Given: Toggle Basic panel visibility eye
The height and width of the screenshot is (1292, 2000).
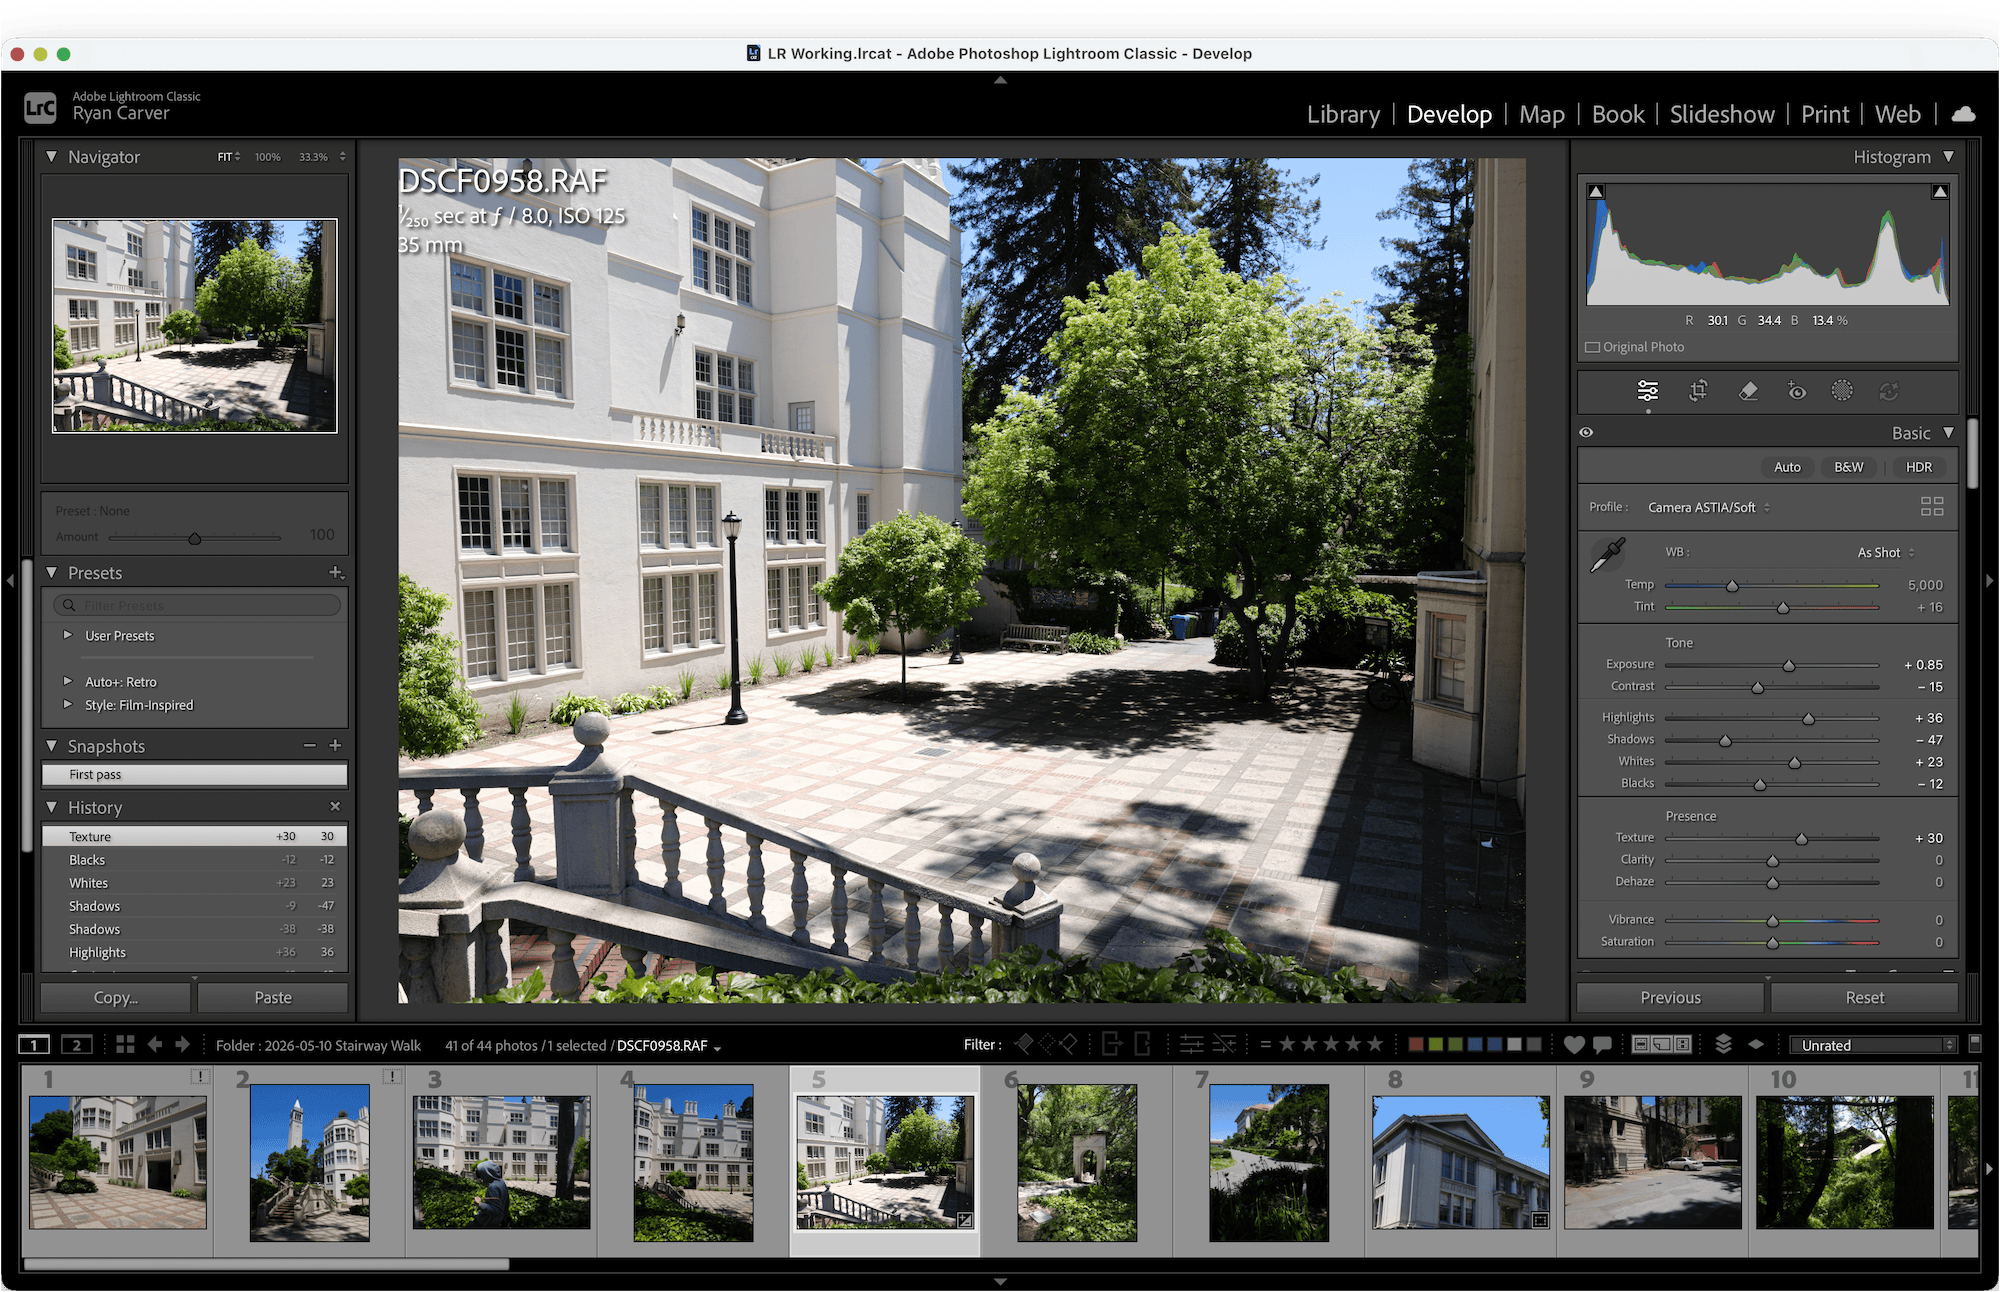Looking at the screenshot, I should coord(1586,432).
